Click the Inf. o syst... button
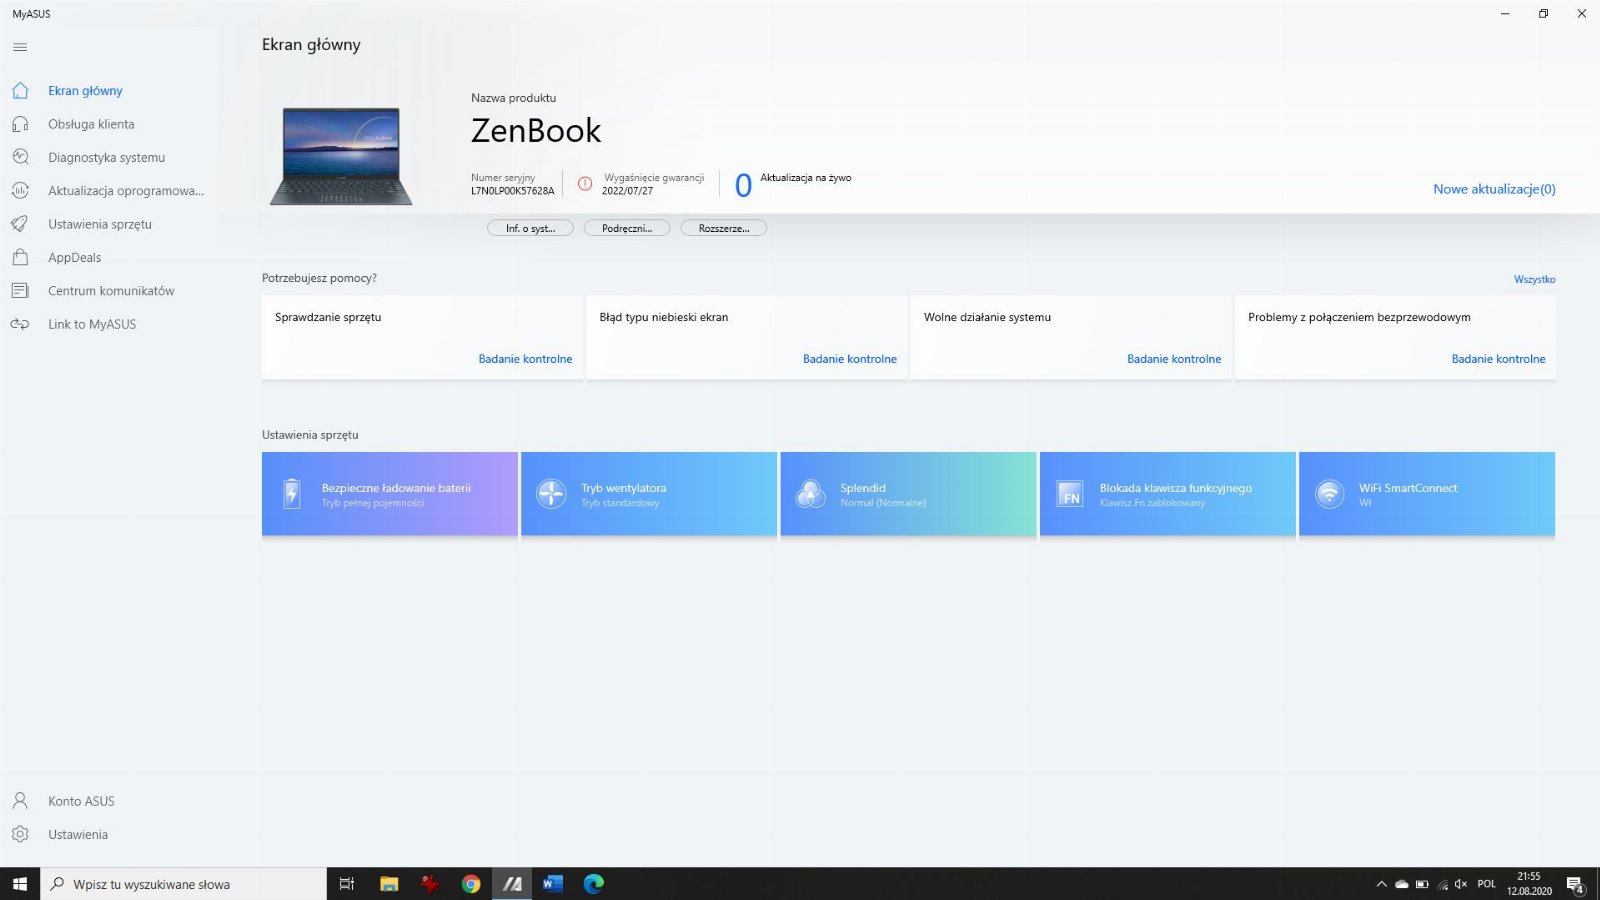This screenshot has height=900, width=1600. point(530,228)
